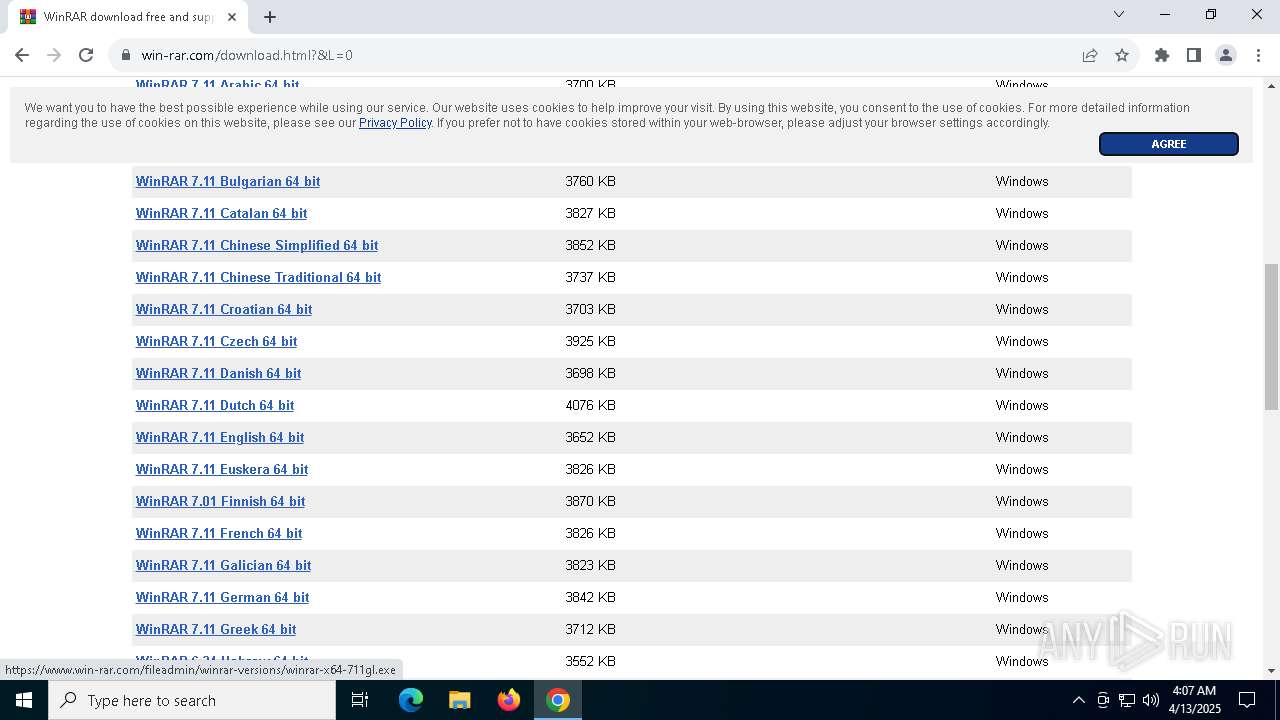The height and width of the screenshot is (720, 1280).
Task: Show hidden system tray icons
Action: pyautogui.click(x=1078, y=700)
